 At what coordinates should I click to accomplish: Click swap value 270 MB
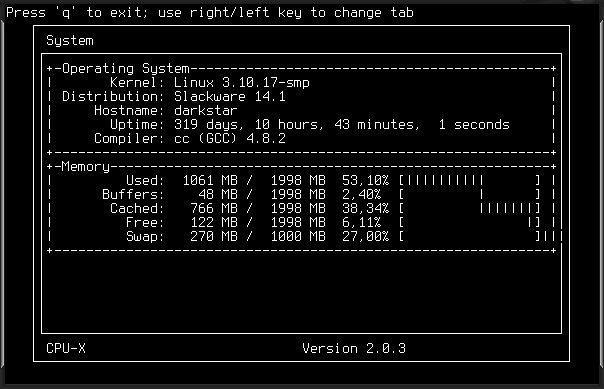214,236
